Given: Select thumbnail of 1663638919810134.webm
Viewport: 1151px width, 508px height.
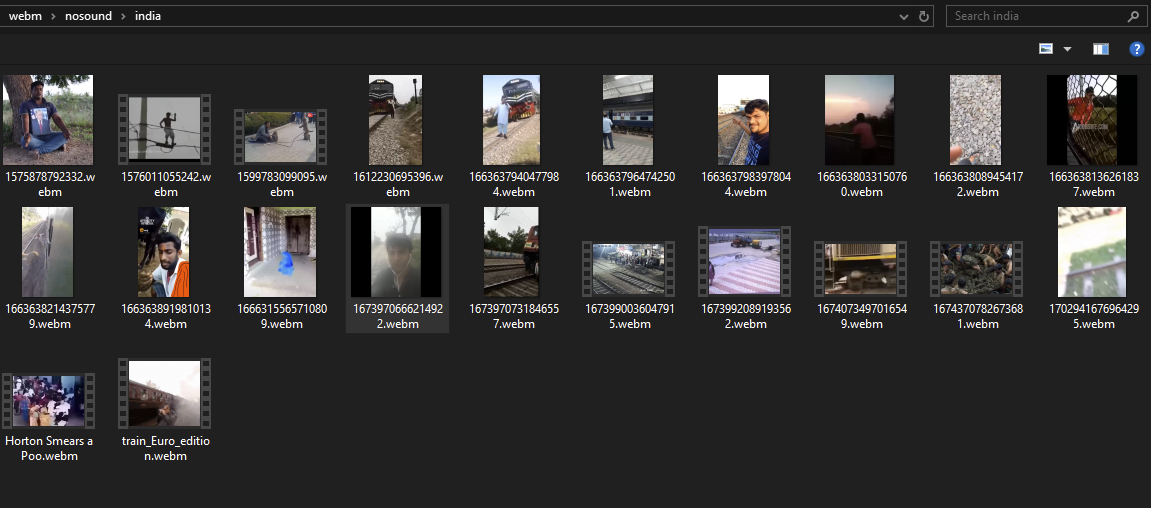Looking at the screenshot, I should tap(164, 252).
